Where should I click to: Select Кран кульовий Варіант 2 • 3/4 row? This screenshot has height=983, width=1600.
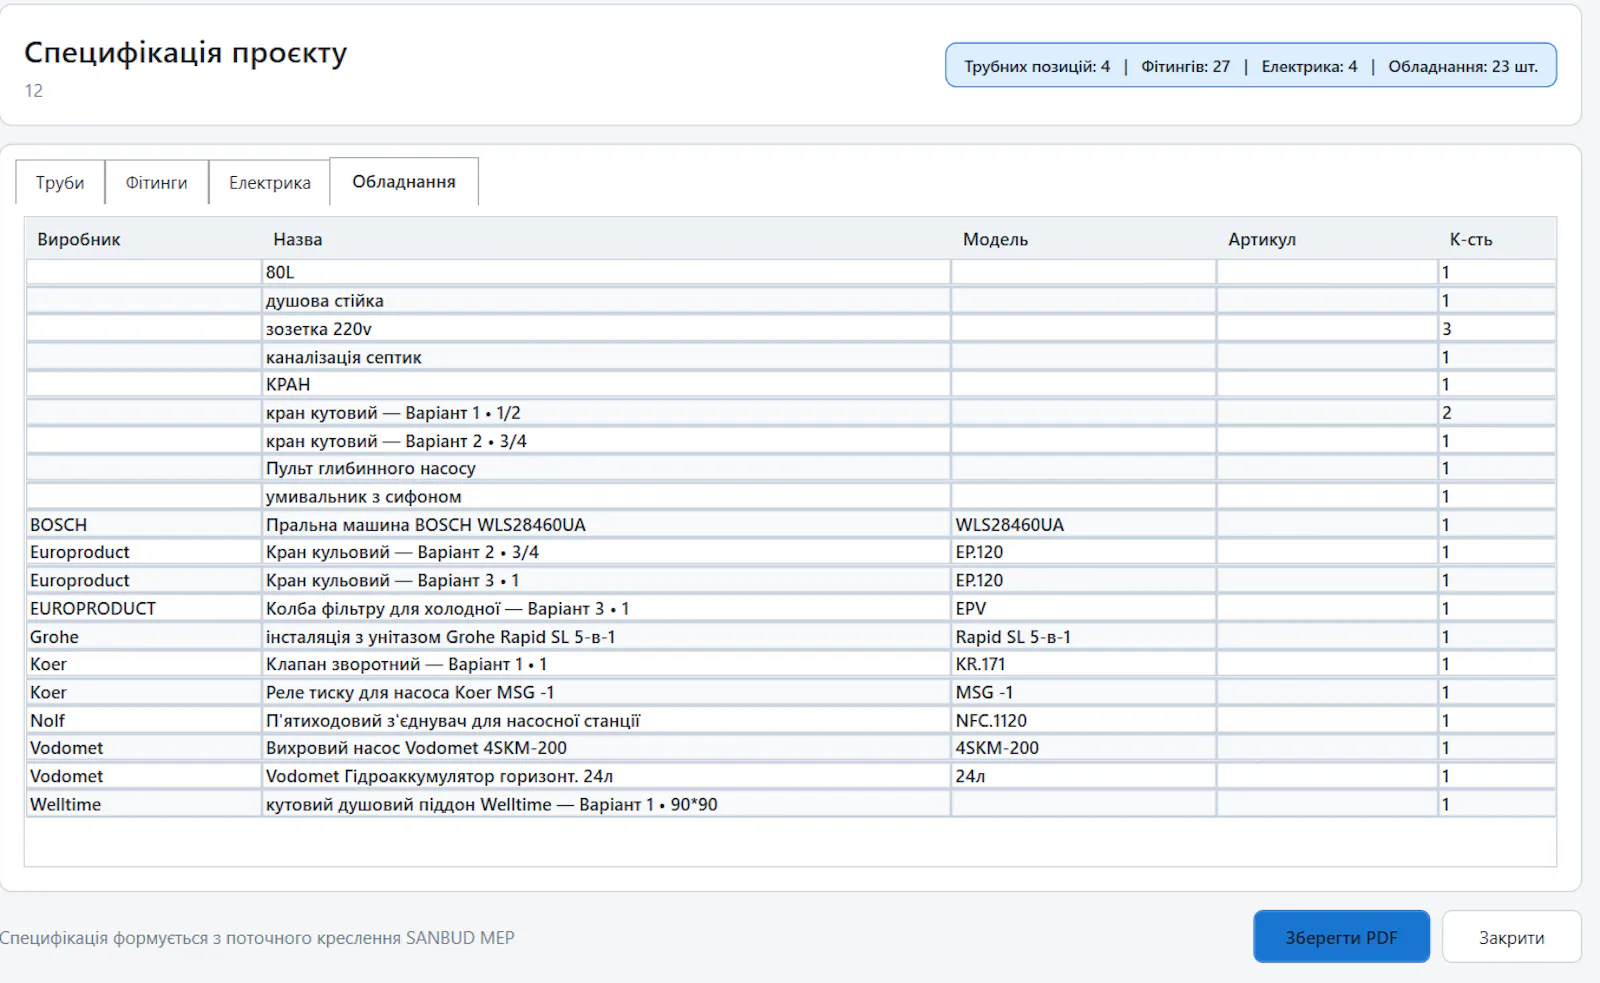coord(791,552)
